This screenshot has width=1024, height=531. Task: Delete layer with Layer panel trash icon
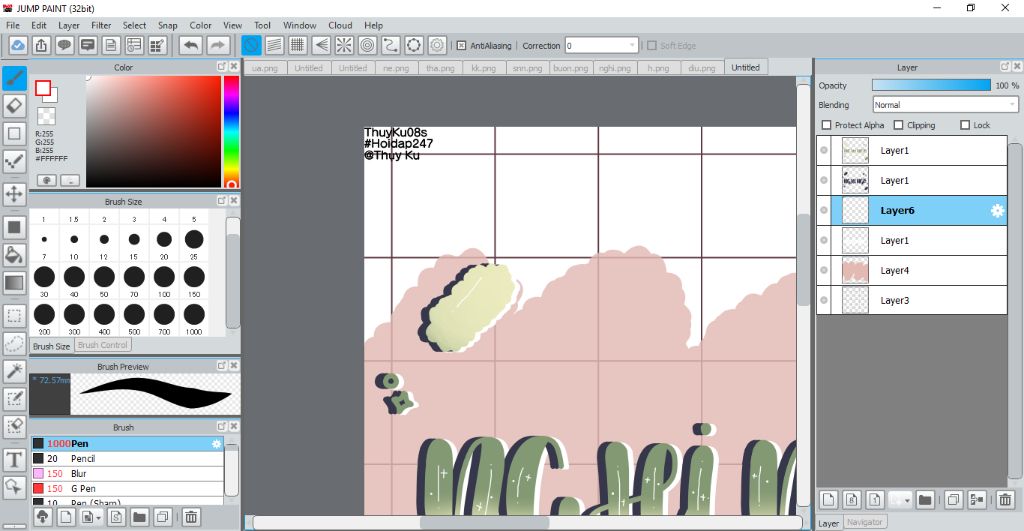pyautogui.click(x=1005, y=500)
